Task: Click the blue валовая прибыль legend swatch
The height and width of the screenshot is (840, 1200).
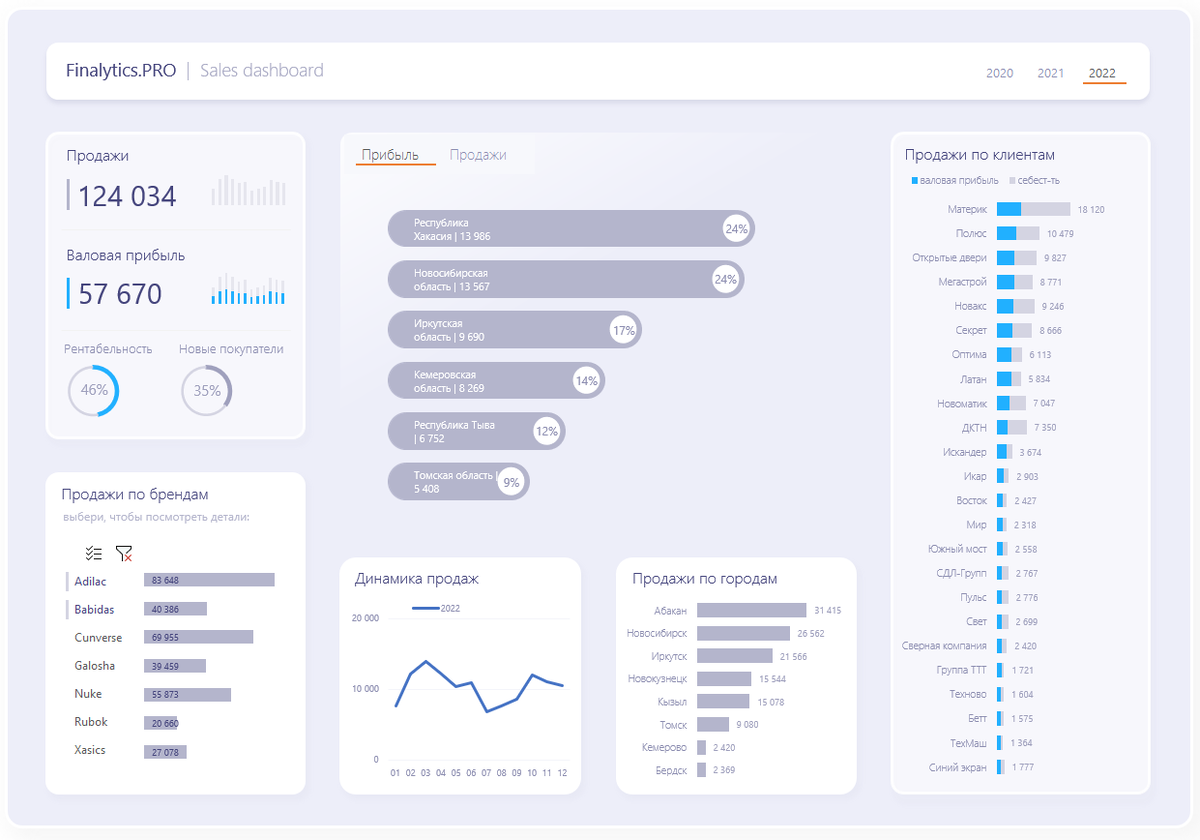Action: (914, 180)
